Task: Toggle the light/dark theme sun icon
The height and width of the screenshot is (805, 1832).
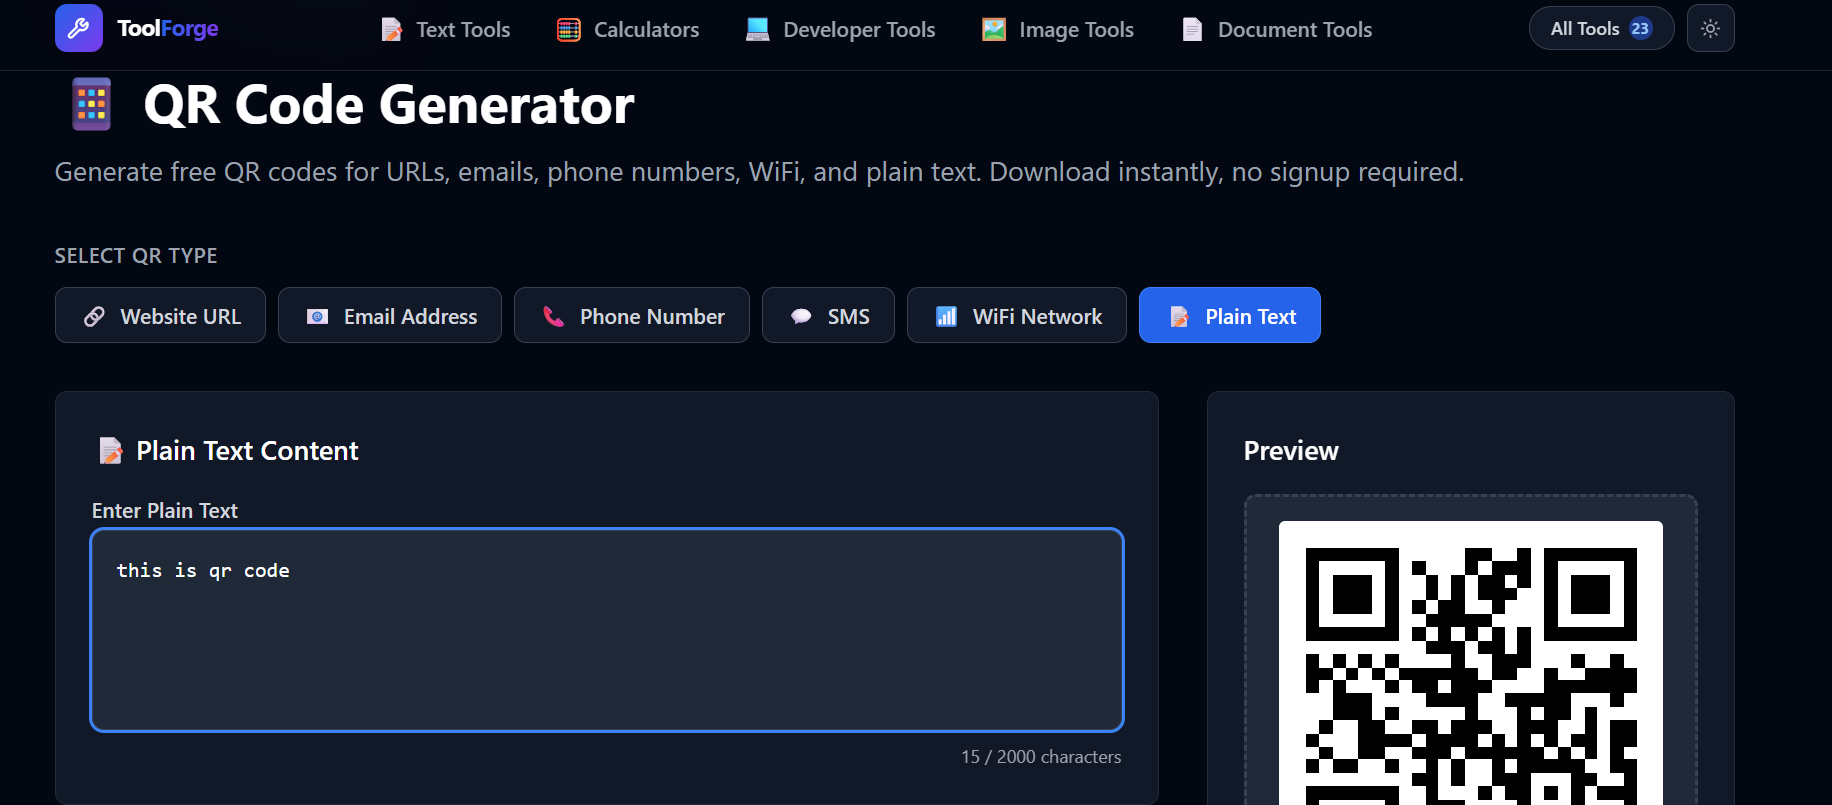Action: pos(1710,29)
